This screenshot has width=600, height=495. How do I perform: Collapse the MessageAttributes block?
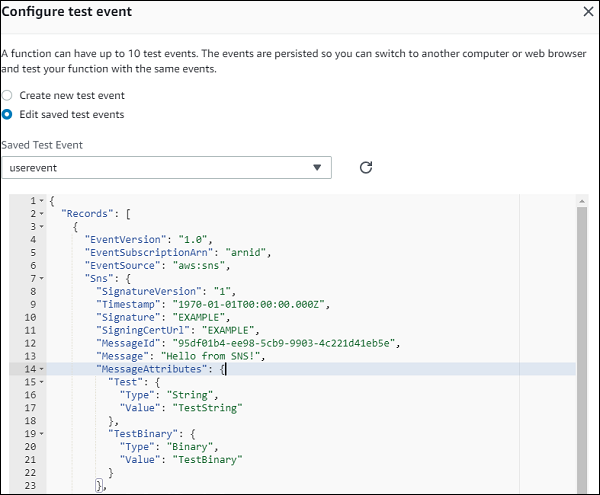click(x=41, y=369)
